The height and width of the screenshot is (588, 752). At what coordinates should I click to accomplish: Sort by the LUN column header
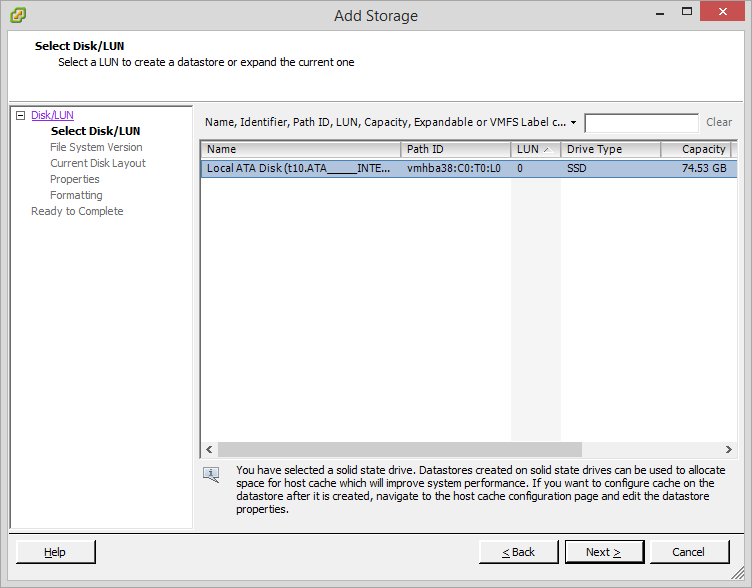[x=534, y=149]
